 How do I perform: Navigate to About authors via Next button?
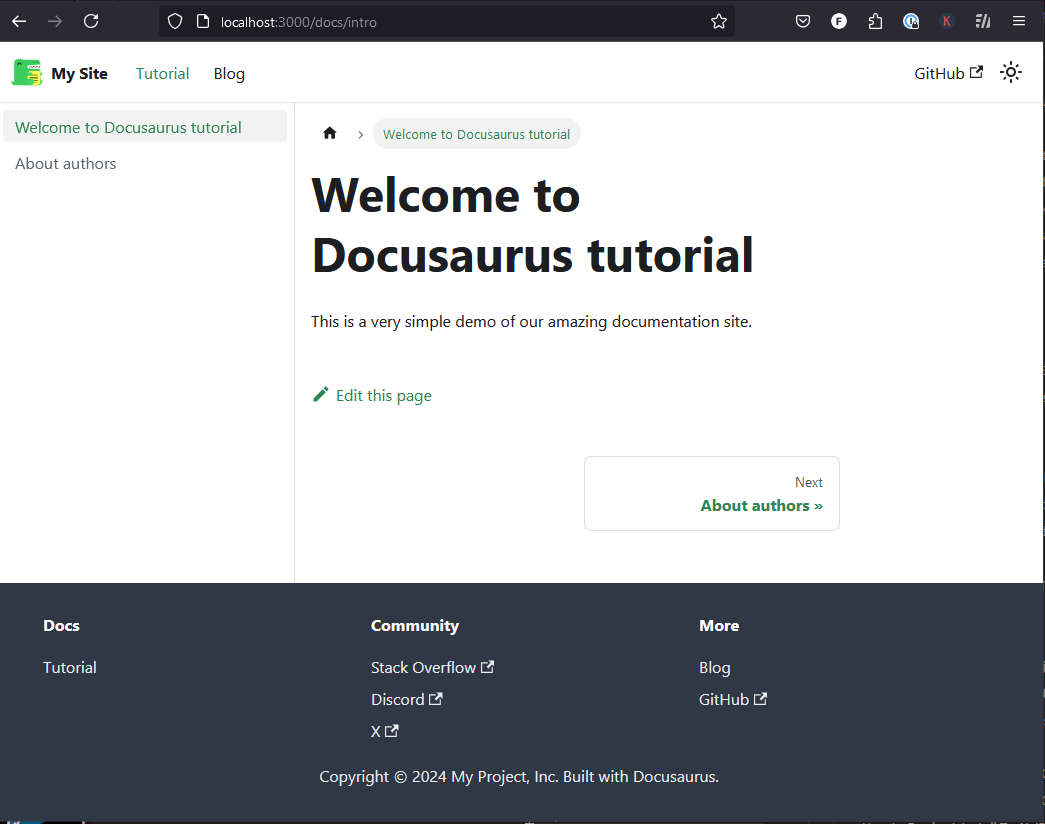(x=711, y=493)
